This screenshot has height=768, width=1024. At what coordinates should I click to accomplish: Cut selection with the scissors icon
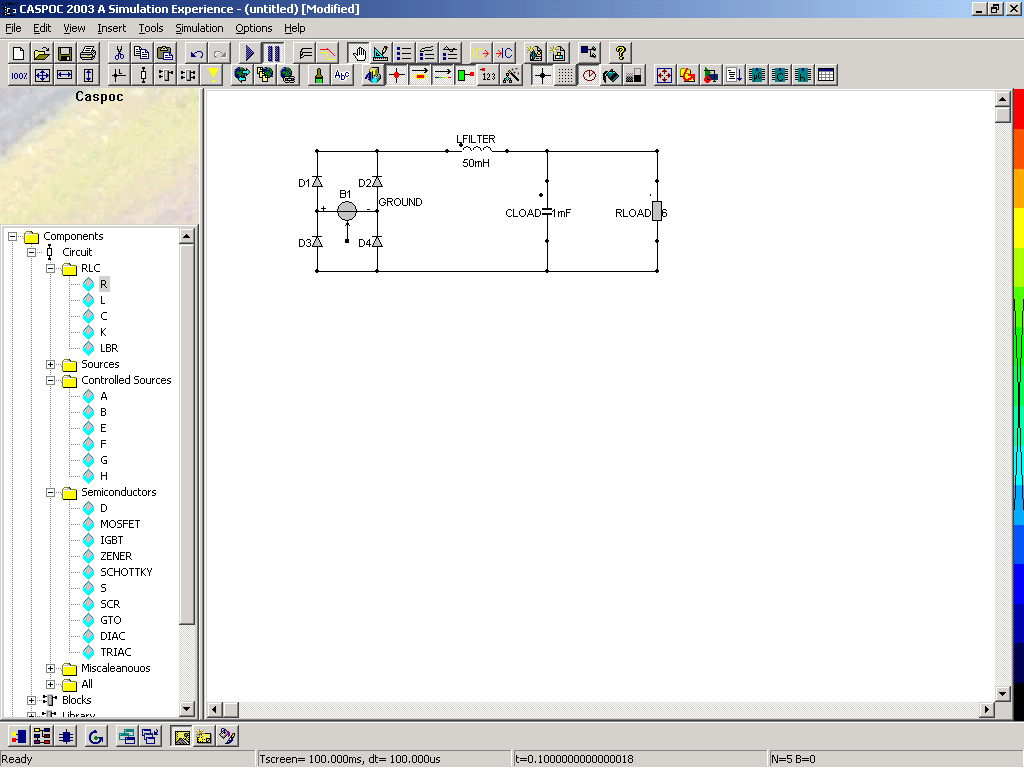[119, 53]
